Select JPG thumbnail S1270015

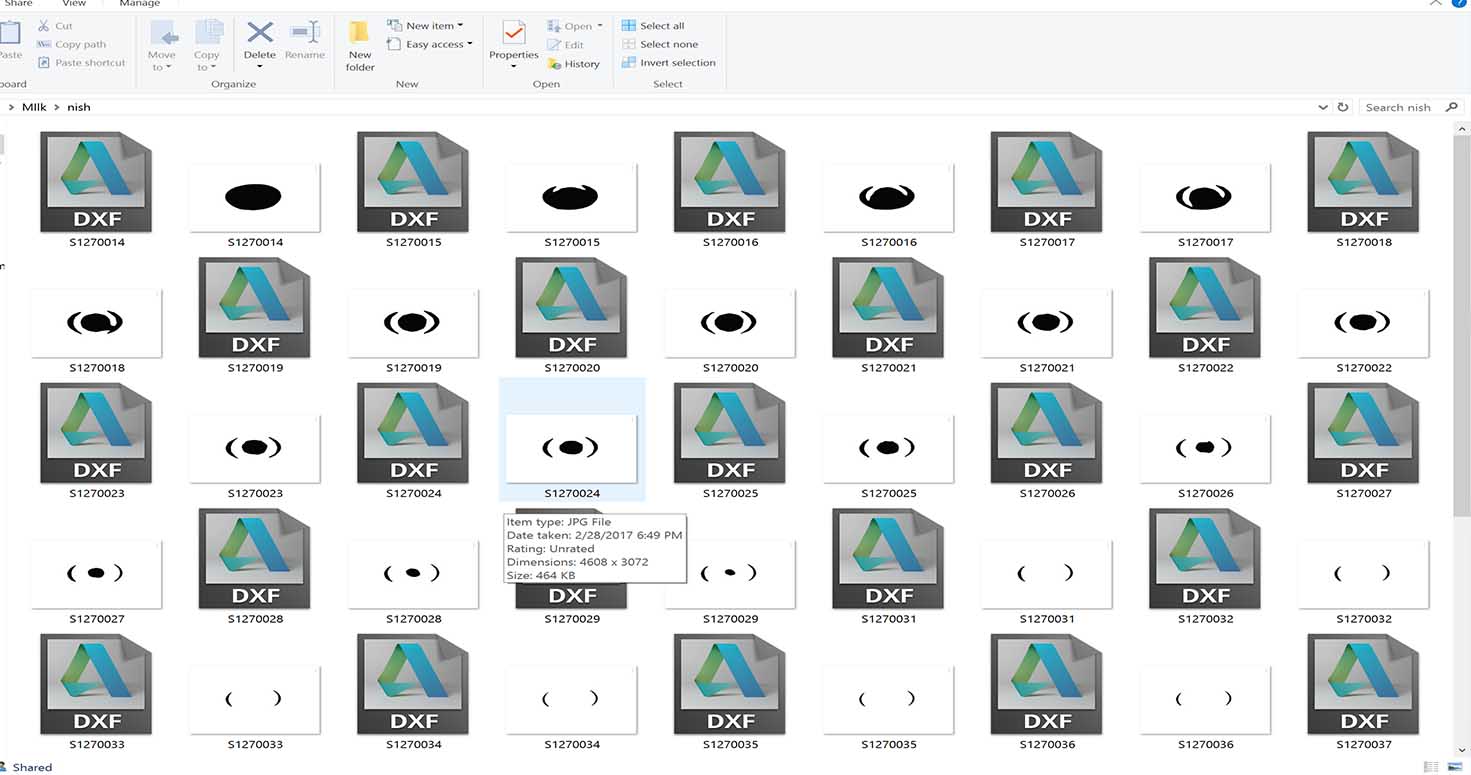point(571,197)
